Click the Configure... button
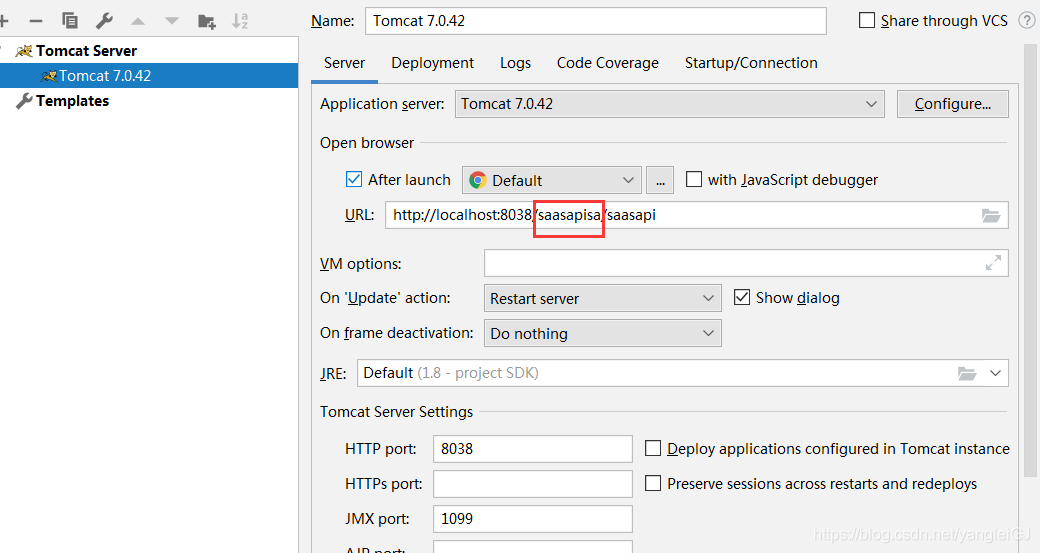Image resolution: width=1040 pixels, height=553 pixels. click(952, 104)
